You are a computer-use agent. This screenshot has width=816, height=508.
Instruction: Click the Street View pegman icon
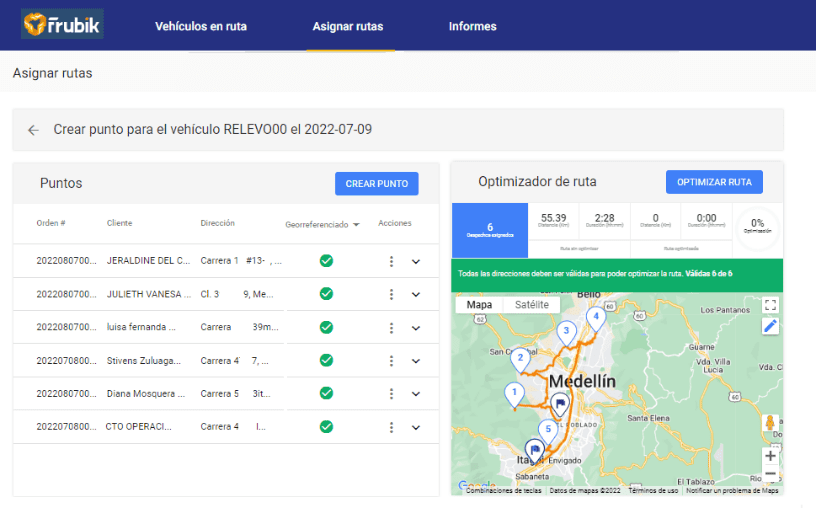(769, 424)
